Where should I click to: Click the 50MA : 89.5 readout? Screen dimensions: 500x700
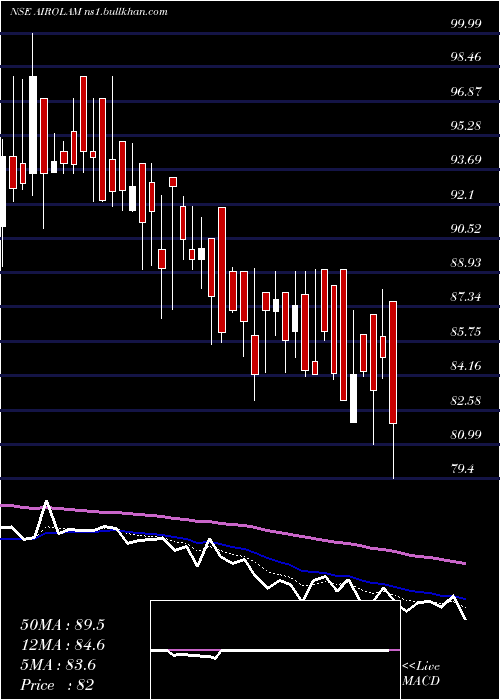[x=62, y=625]
